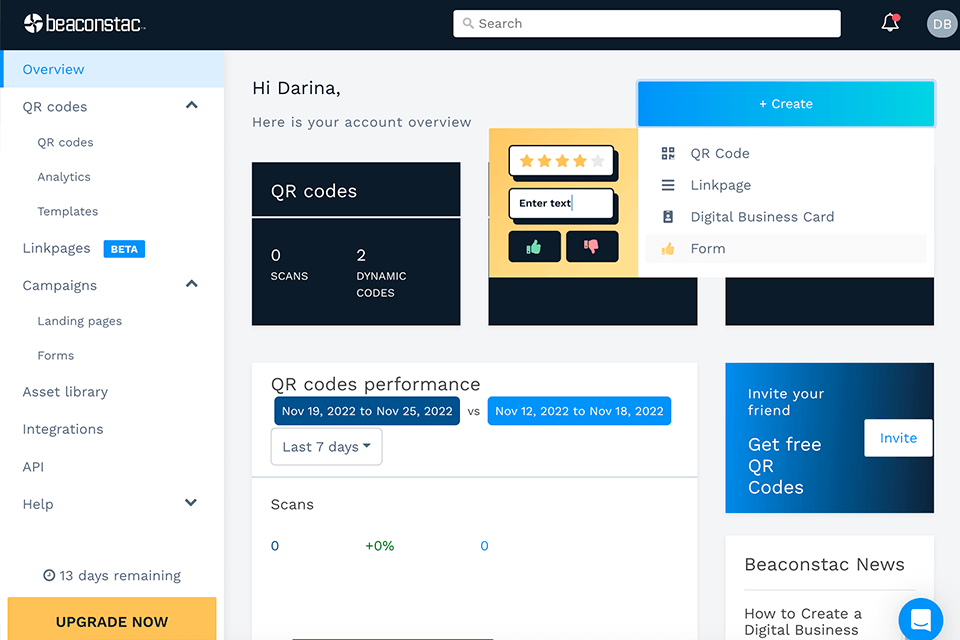Open the Nov 19 to Nov 25 date range
Image resolution: width=960 pixels, height=640 pixels.
point(367,411)
